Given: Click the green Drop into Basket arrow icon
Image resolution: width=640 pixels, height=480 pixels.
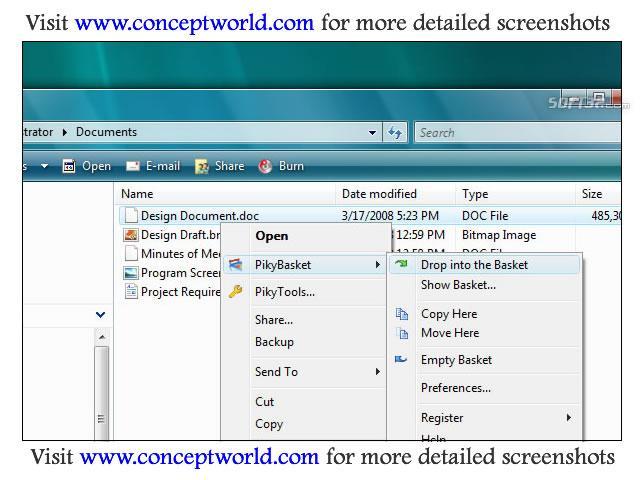Looking at the screenshot, I should click(401, 264).
